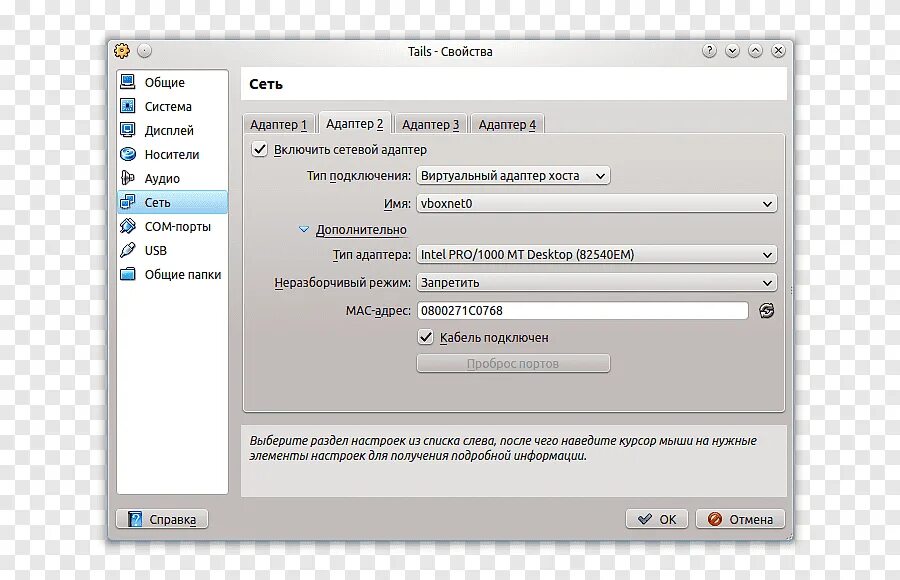Click the COM-порты connector icon
The width and height of the screenshot is (900, 580).
[127, 226]
